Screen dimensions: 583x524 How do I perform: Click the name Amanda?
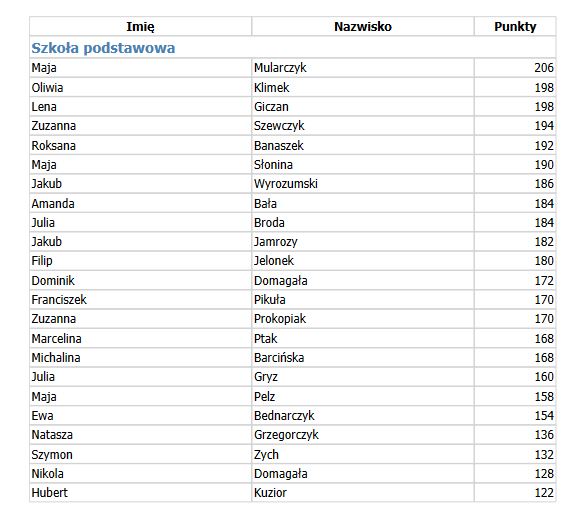pyautogui.click(x=53, y=203)
